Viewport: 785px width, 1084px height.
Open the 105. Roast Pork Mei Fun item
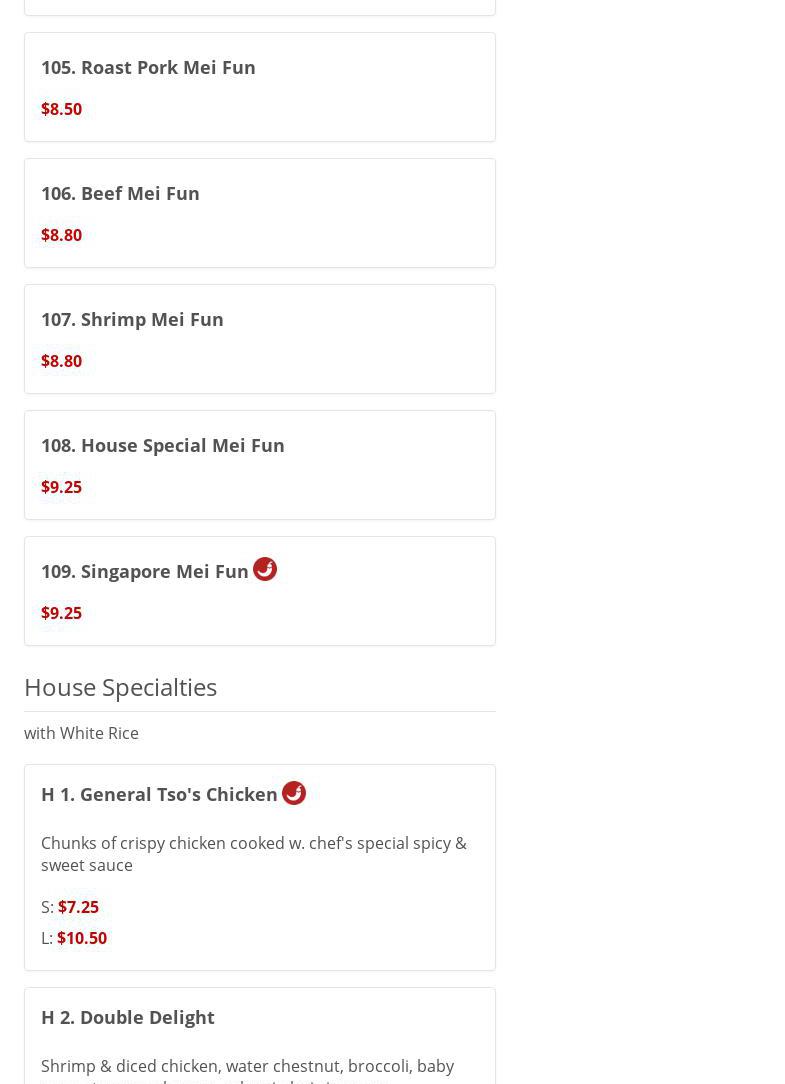[148, 67]
